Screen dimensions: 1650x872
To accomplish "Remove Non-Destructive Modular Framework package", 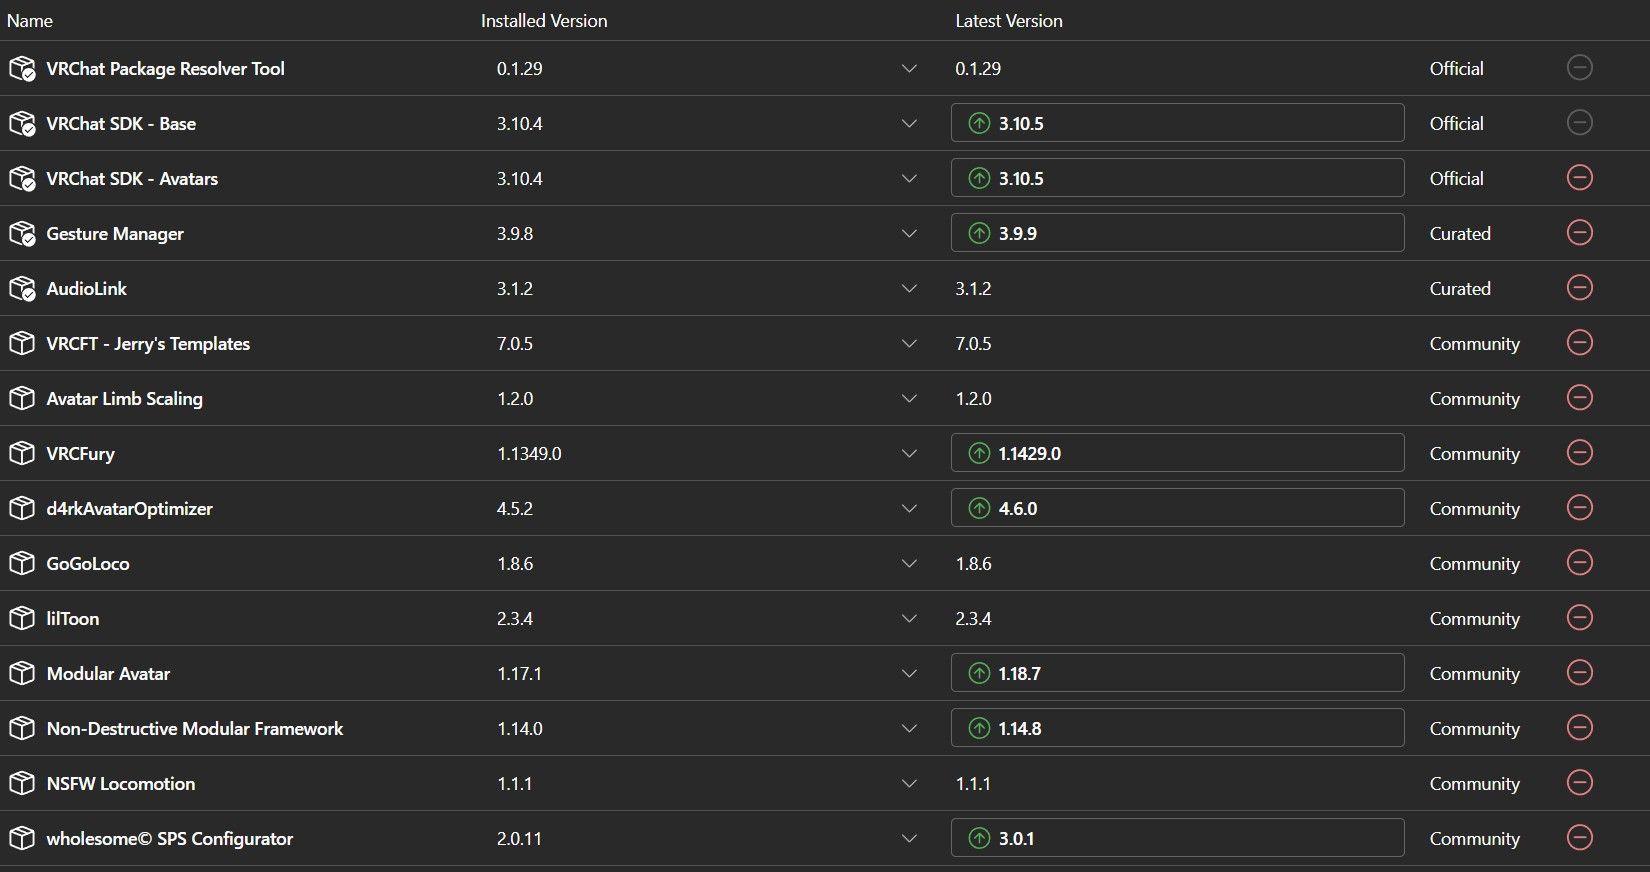I will [1579, 728].
